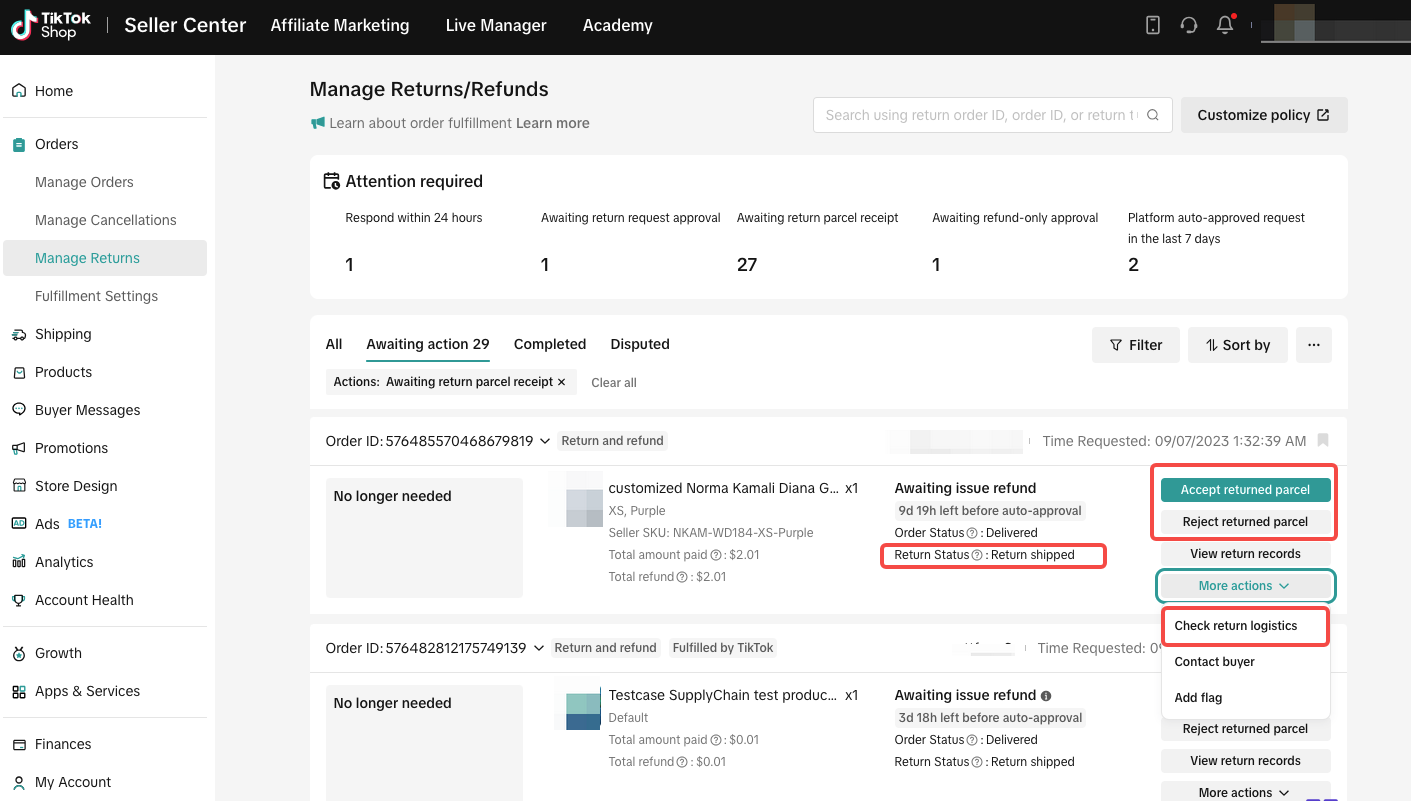
Task: Open the customer support headset icon
Action: click(1189, 25)
